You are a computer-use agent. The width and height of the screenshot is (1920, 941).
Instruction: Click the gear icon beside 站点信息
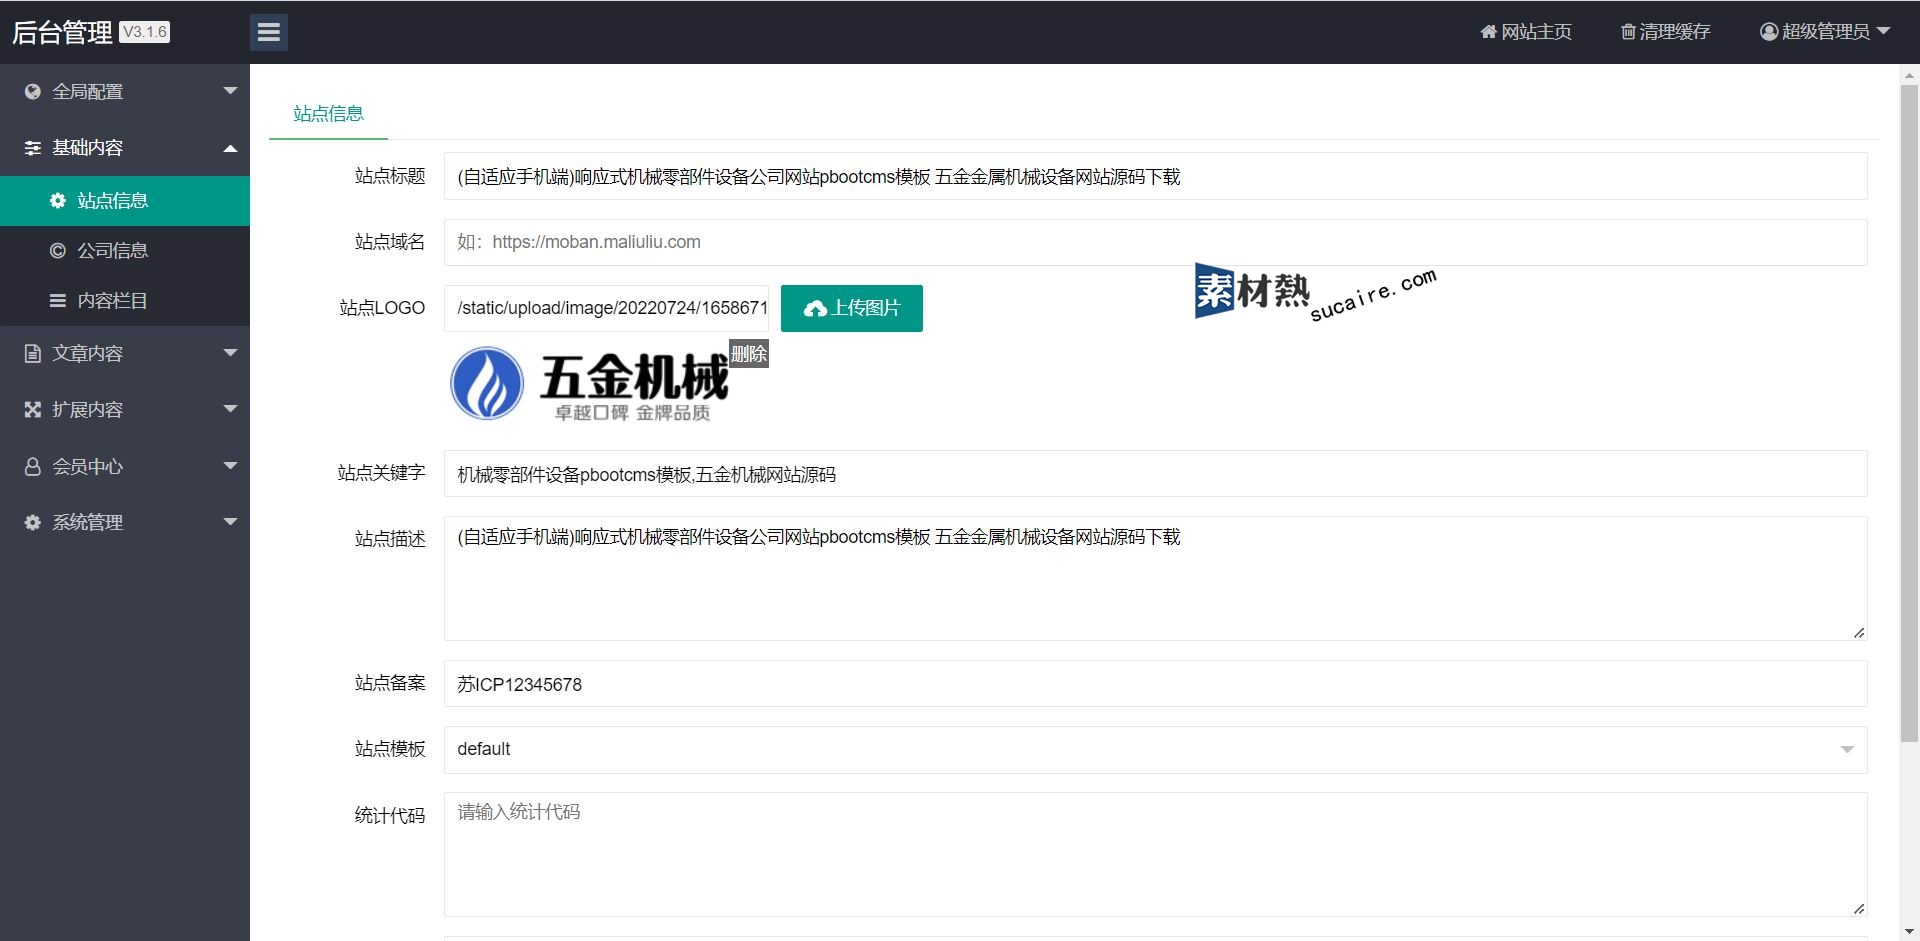[58, 200]
